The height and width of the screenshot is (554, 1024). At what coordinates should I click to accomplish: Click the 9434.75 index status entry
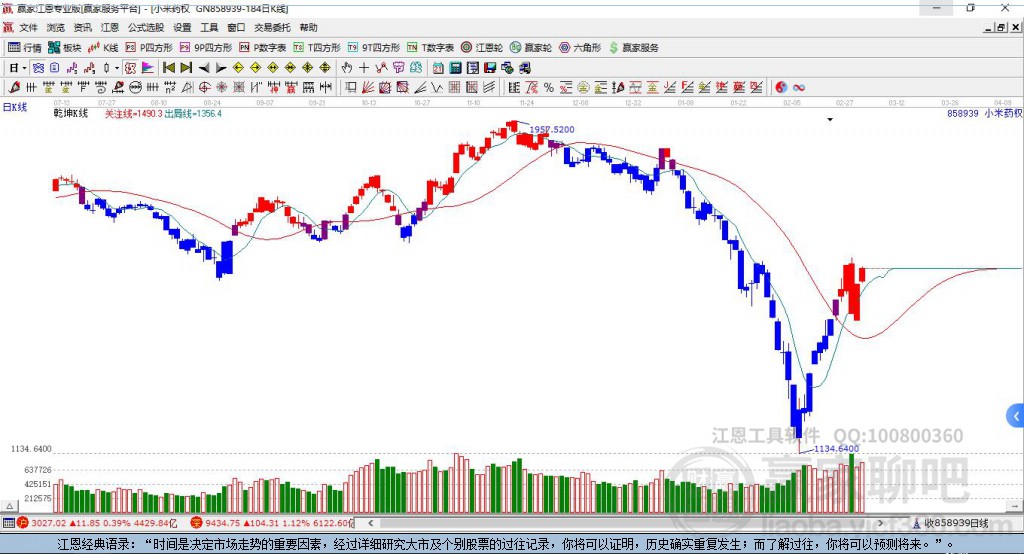pyautogui.click(x=272, y=523)
